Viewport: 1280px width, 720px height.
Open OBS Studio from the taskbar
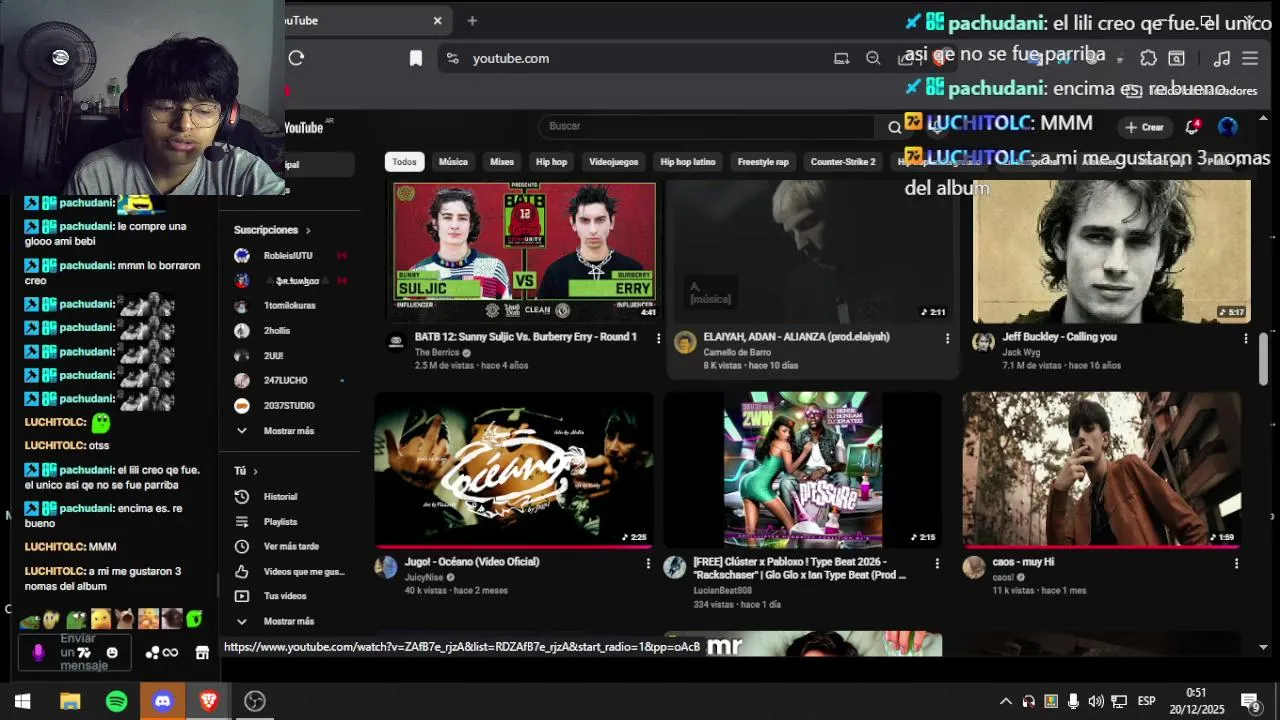tap(254, 701)
